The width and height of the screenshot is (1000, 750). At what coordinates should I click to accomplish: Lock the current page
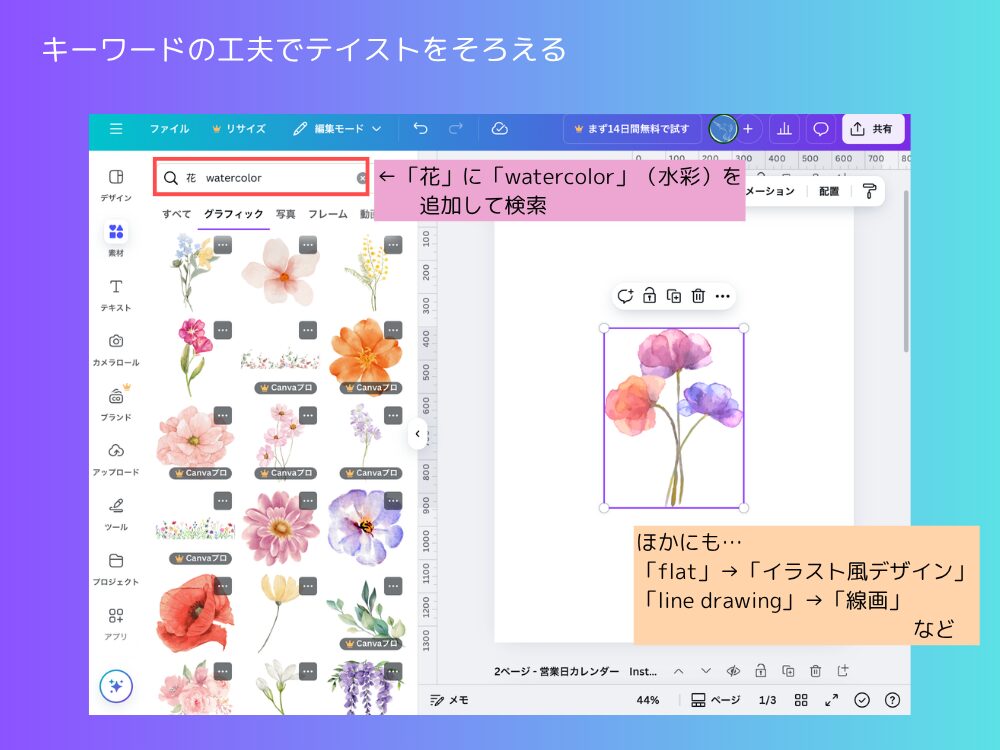pos(761,671)
